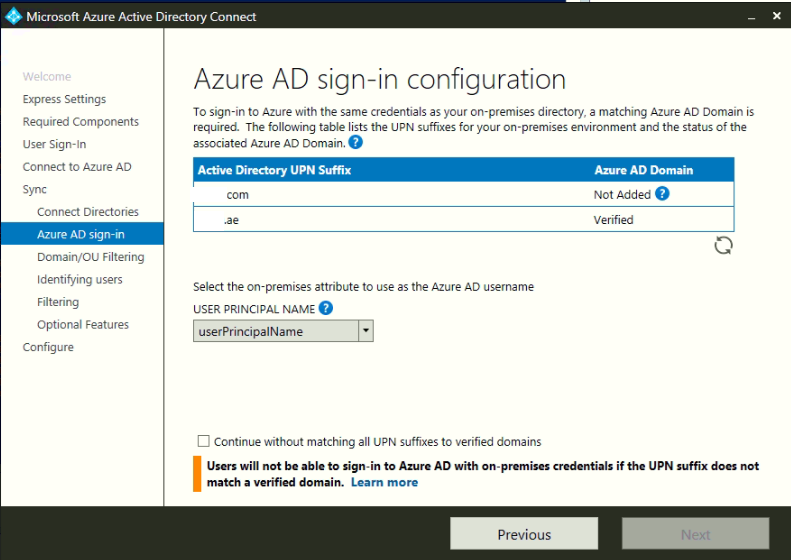
Task: Click the help icon next to Not Added
Action: tap(662, 194)
